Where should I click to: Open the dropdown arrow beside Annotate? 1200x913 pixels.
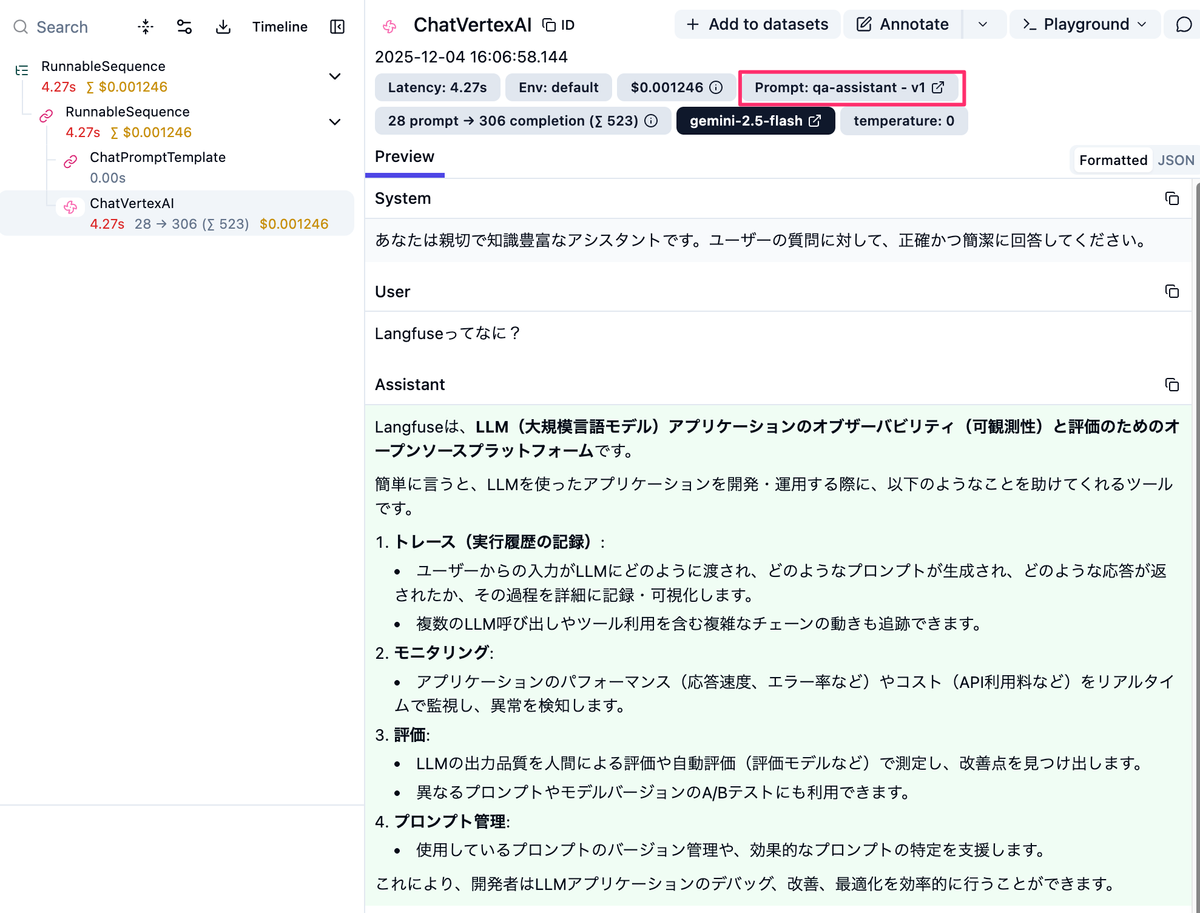(983, 25)
